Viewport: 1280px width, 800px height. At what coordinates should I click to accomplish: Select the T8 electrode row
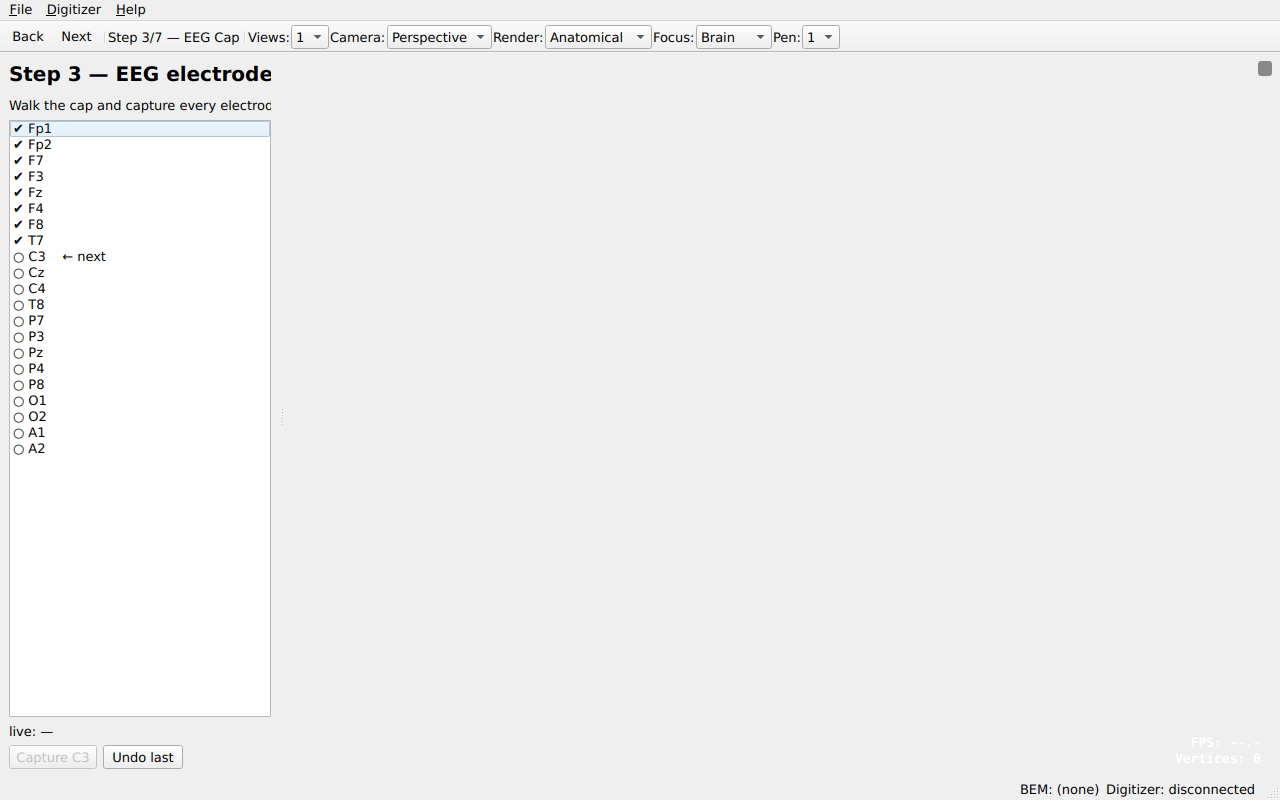point(140,305)
